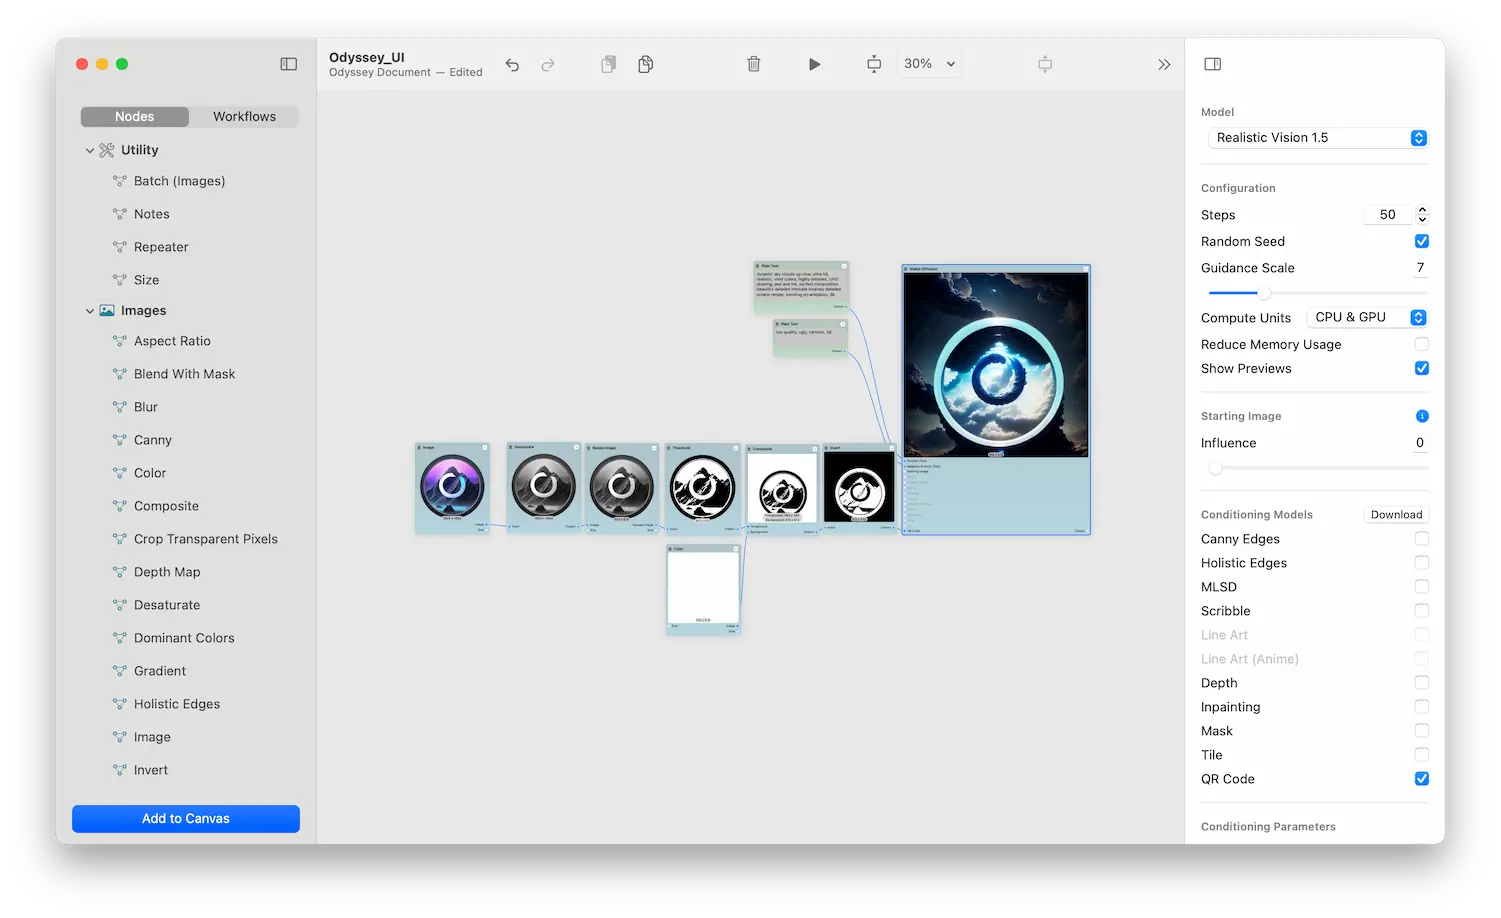
Task: Select the Dominant Colors node
Action: coord(184,638)
